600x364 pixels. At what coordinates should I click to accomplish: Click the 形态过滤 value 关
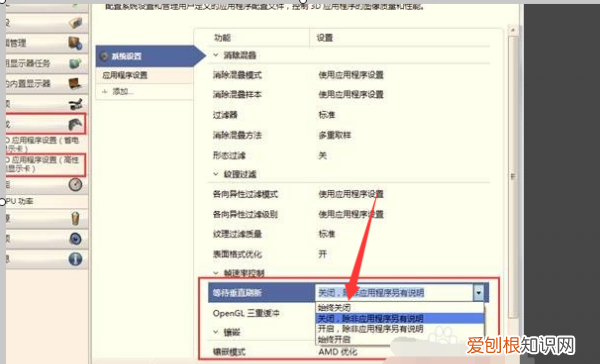tap(323, 155)
